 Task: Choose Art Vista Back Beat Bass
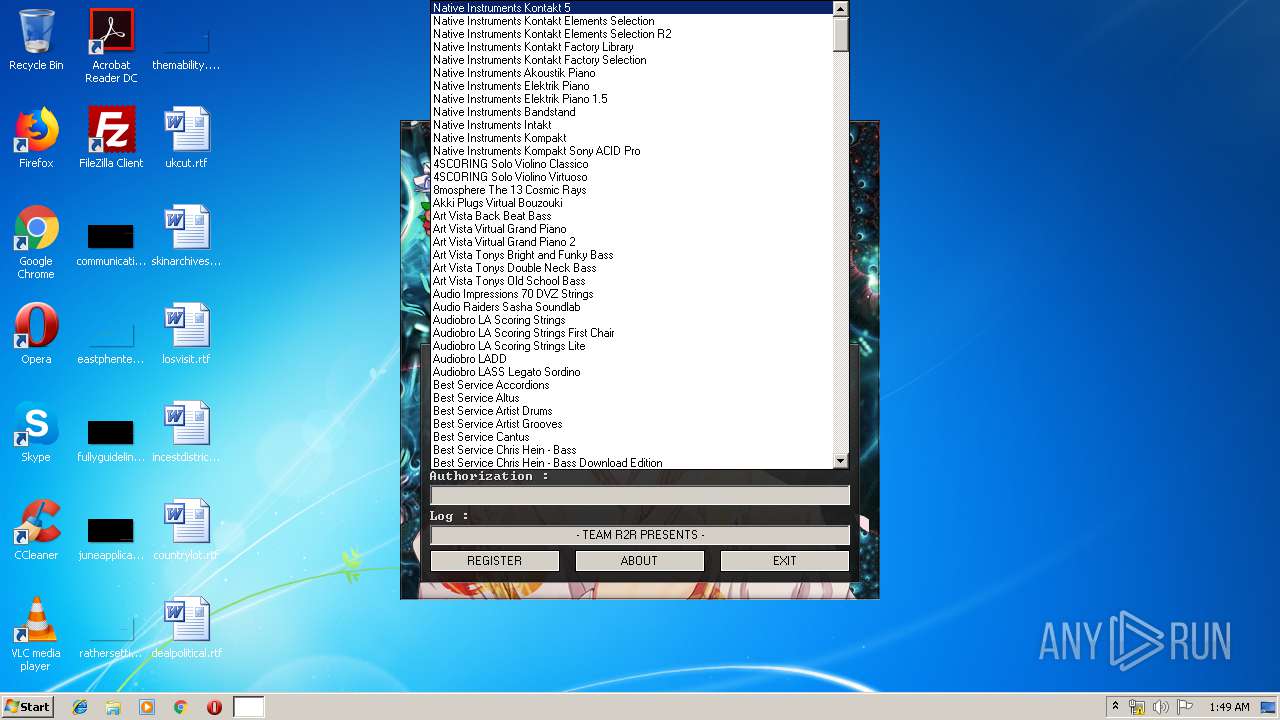(631, 216)
